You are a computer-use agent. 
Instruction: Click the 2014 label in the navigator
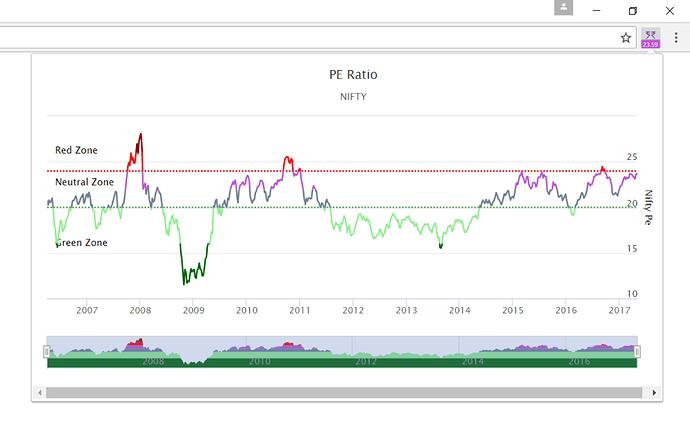(x=473, y=361)
